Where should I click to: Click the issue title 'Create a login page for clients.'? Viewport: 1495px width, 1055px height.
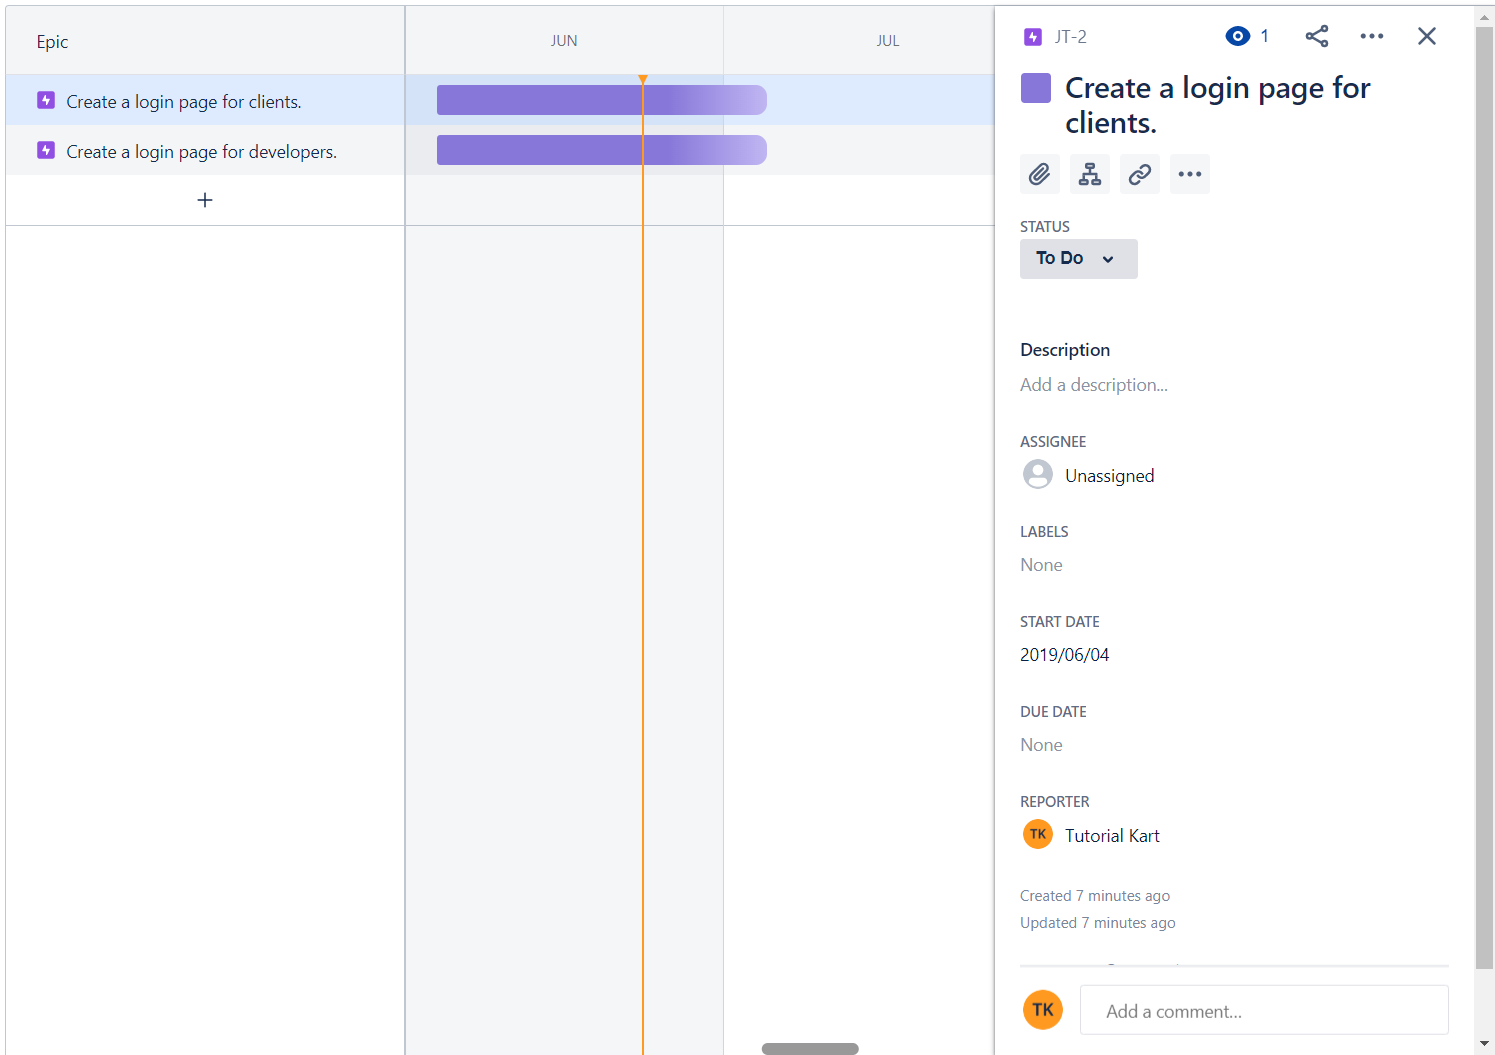[1217, 105]
